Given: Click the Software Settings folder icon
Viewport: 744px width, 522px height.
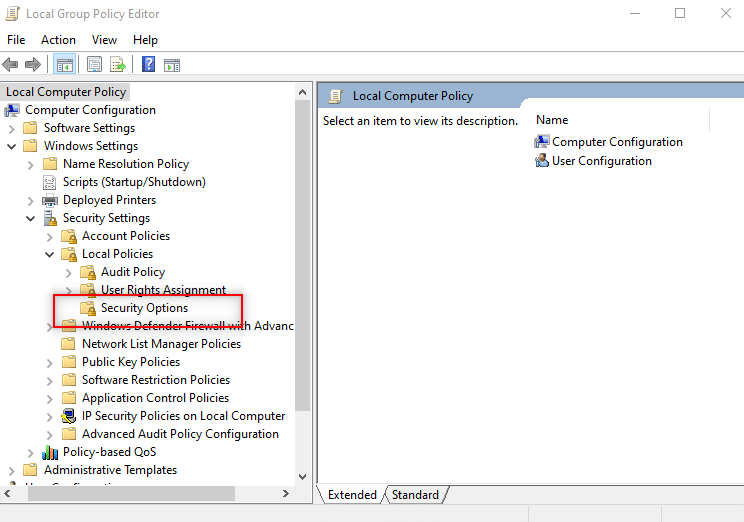Looking at the screenshot, I should point(30,128).
